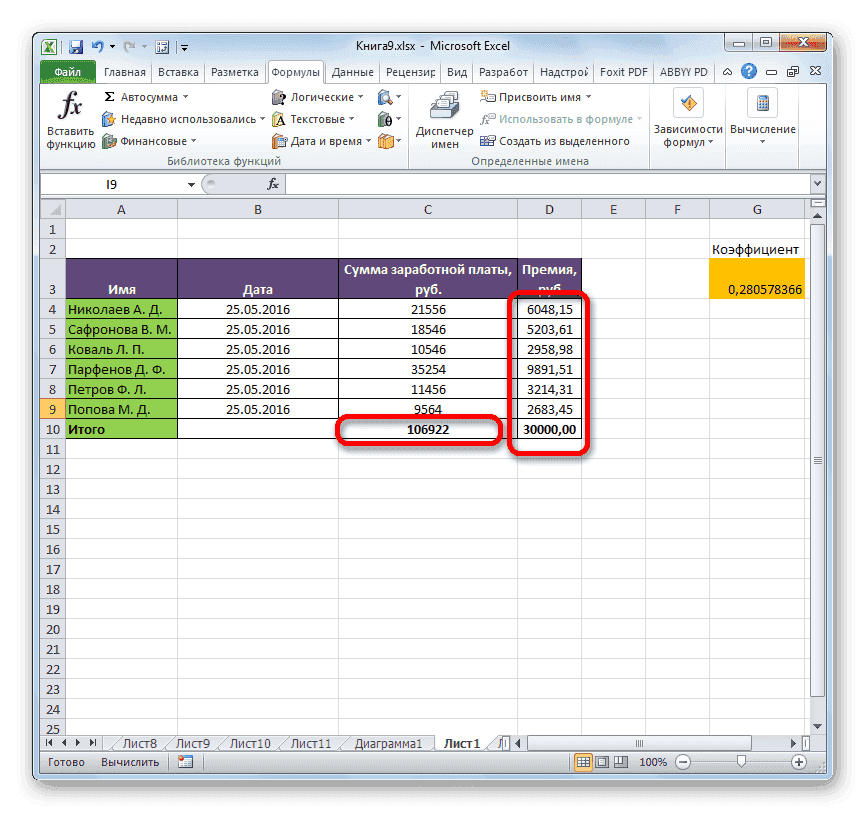The width and height of the screenshot is (866, 813).
Task: Switch to Page Layout view in status bar
Action: (x=600, y=761)
